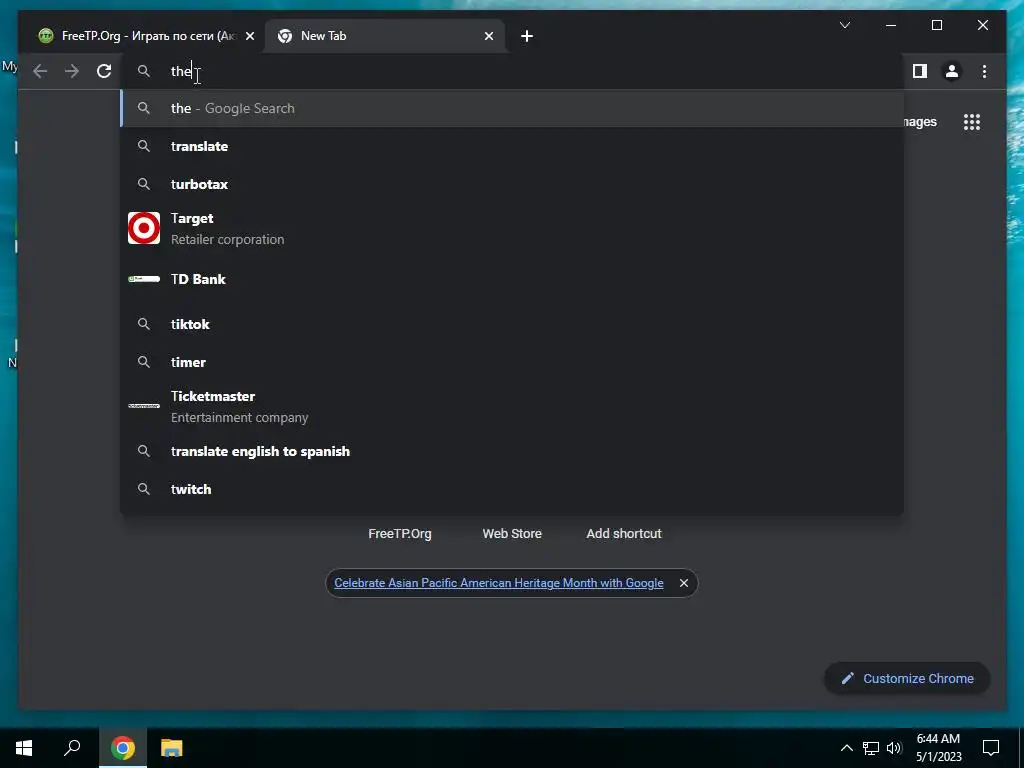Click the Chrome taskbar icon

click(x=122, y=748)
